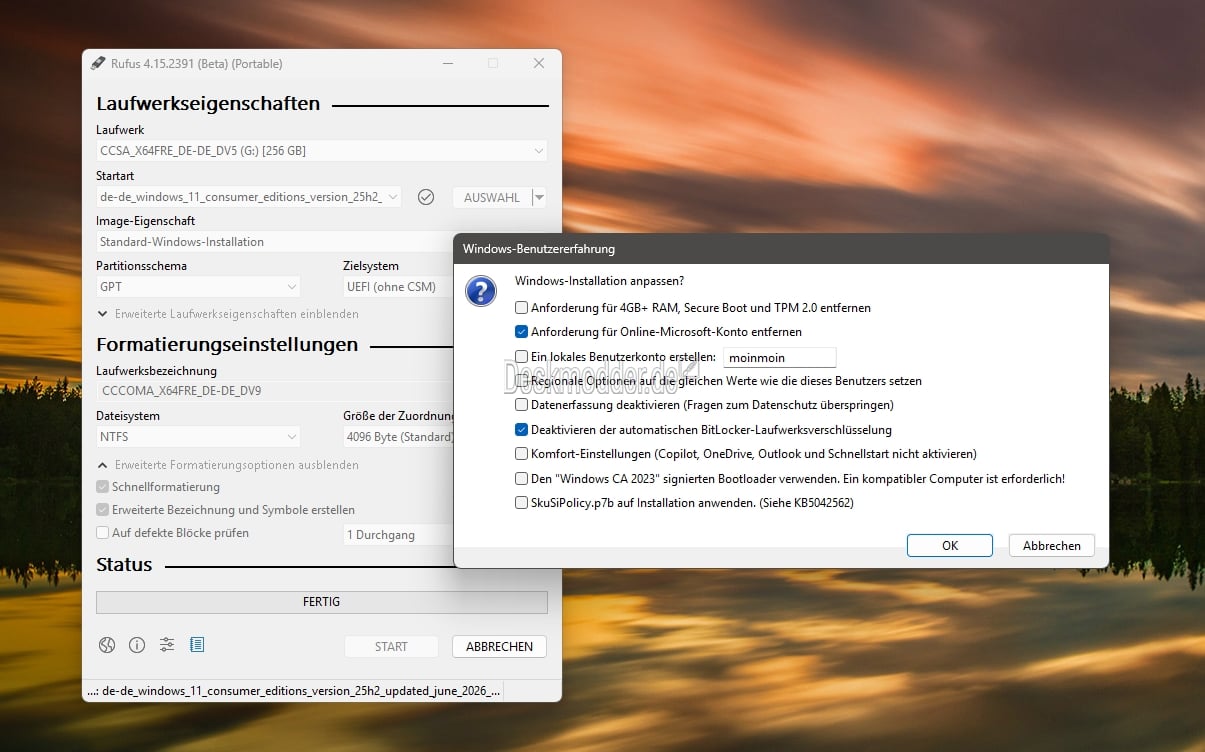
Task: Click the AUSWAHL button in Rufus
Action: point(492,197)
